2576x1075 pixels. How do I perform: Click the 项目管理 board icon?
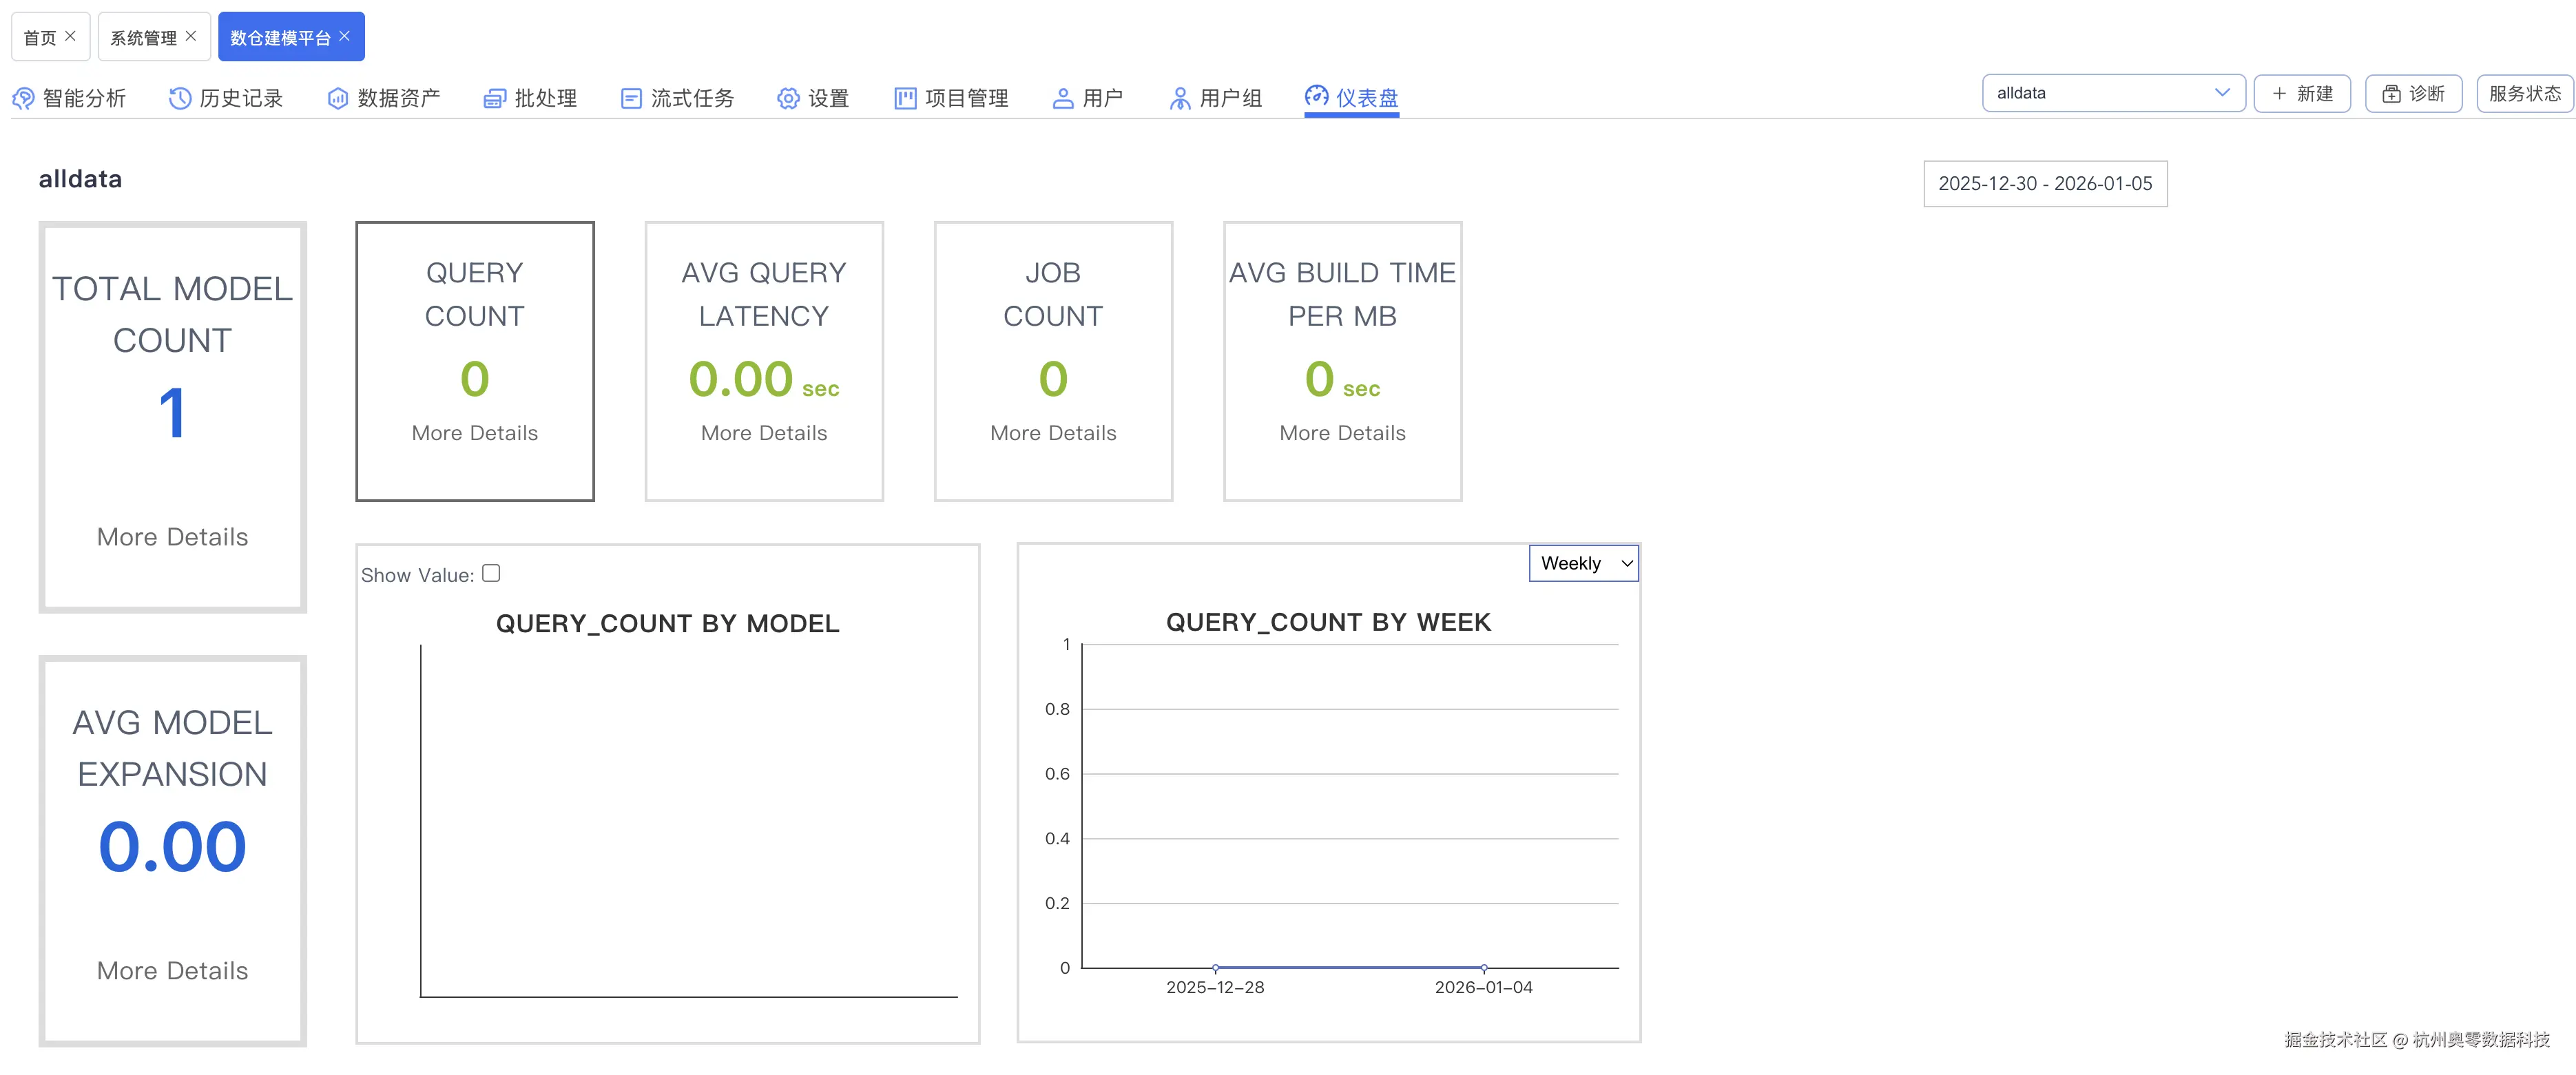[905, 98]
